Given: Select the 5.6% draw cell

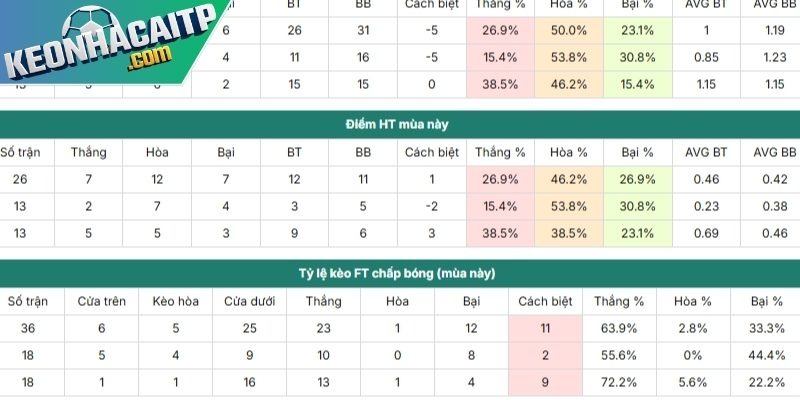Looking at the screenshot, I should (692, 380).
